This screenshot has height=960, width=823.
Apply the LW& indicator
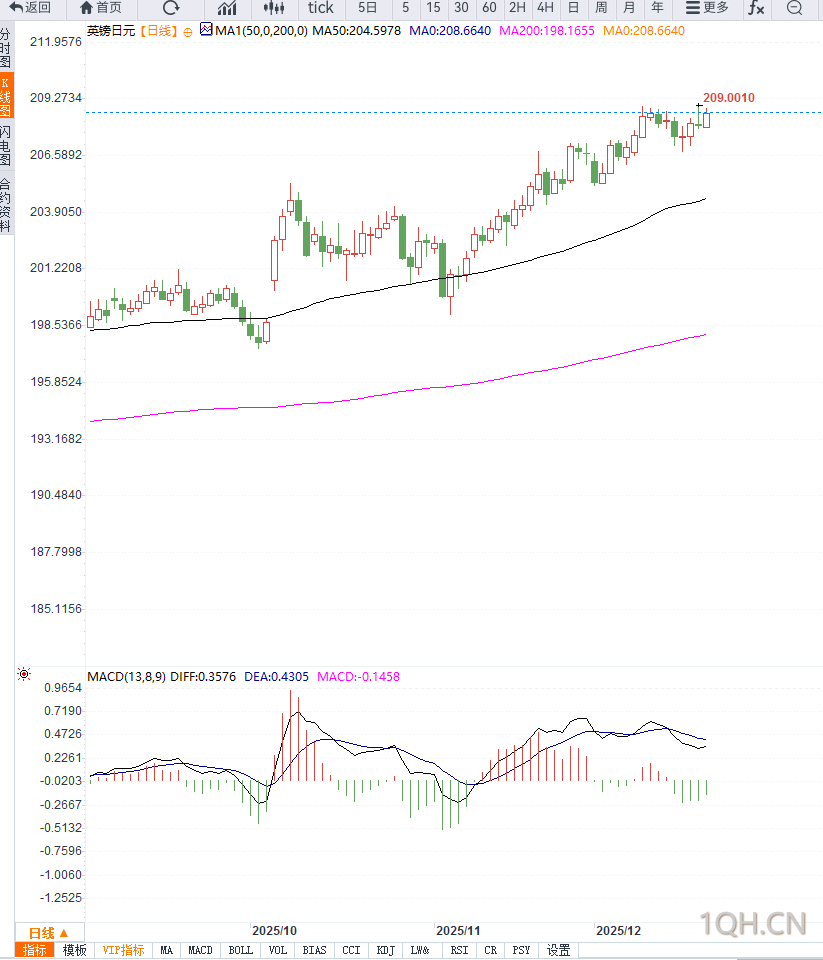(x=420, y=950)
